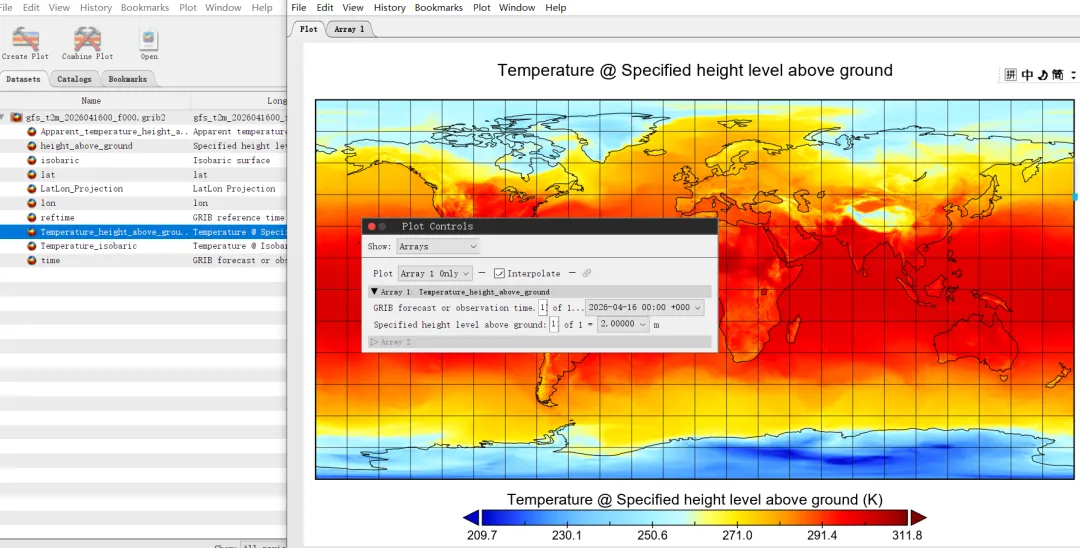Click the Long name column header

pos(239,101)
